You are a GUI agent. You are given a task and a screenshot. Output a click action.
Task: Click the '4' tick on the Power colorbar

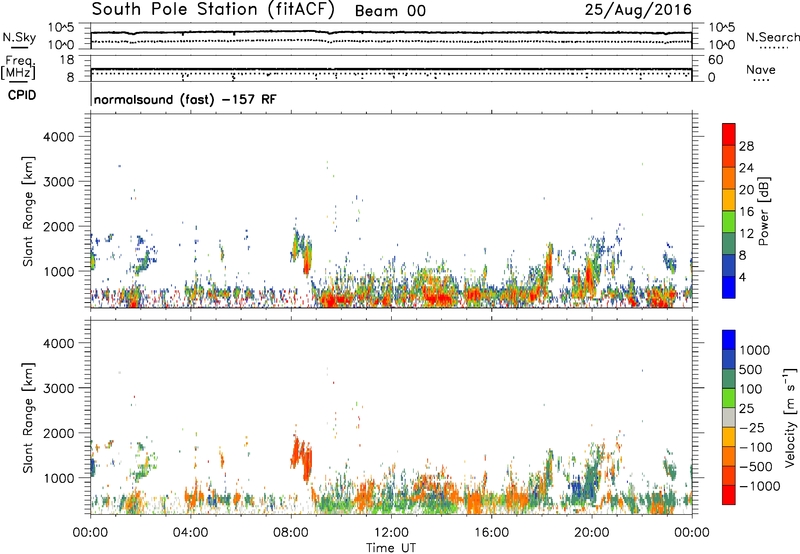[x=742, y=278]
